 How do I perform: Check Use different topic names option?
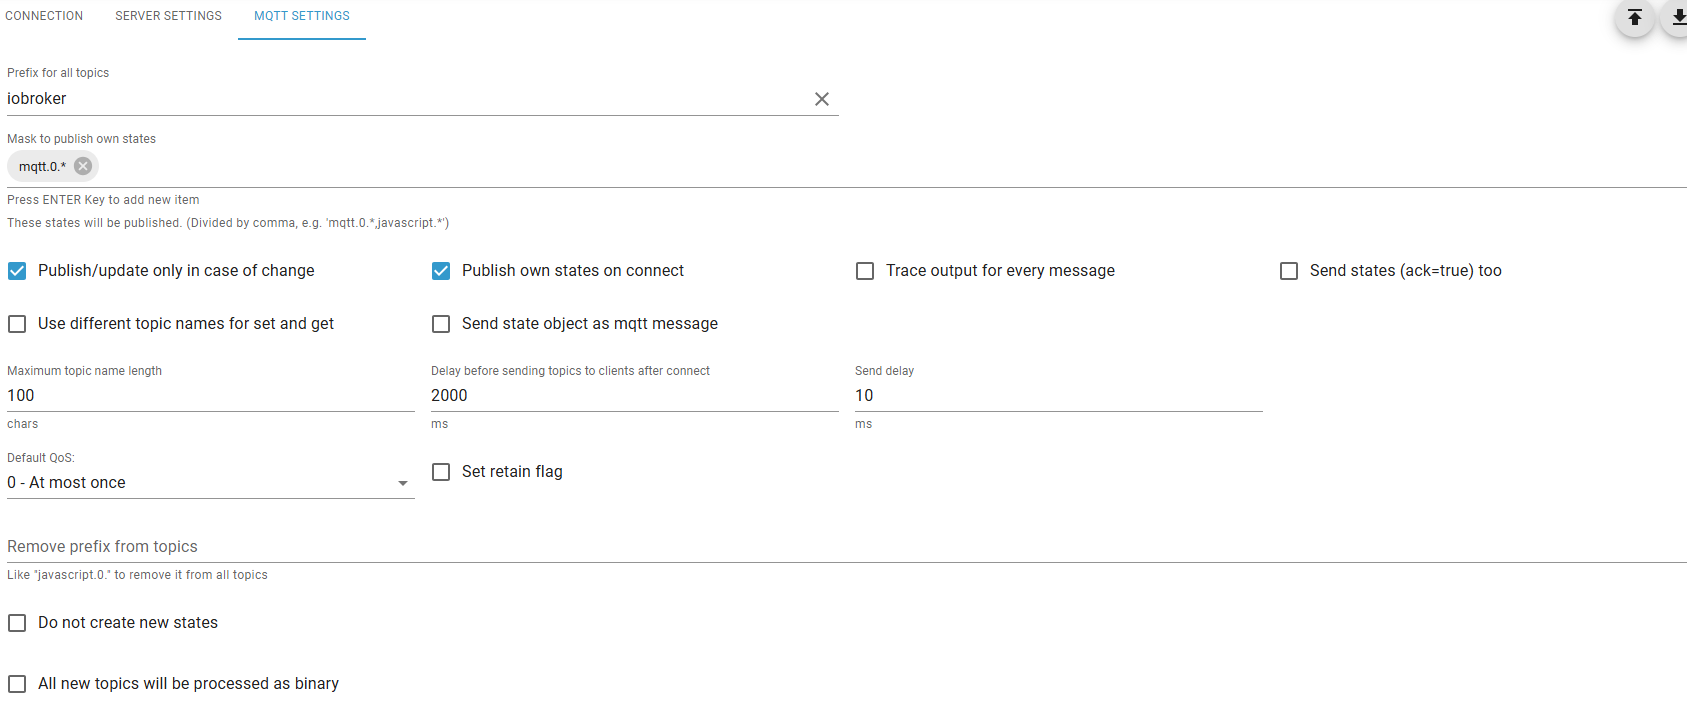coord(17,324)
